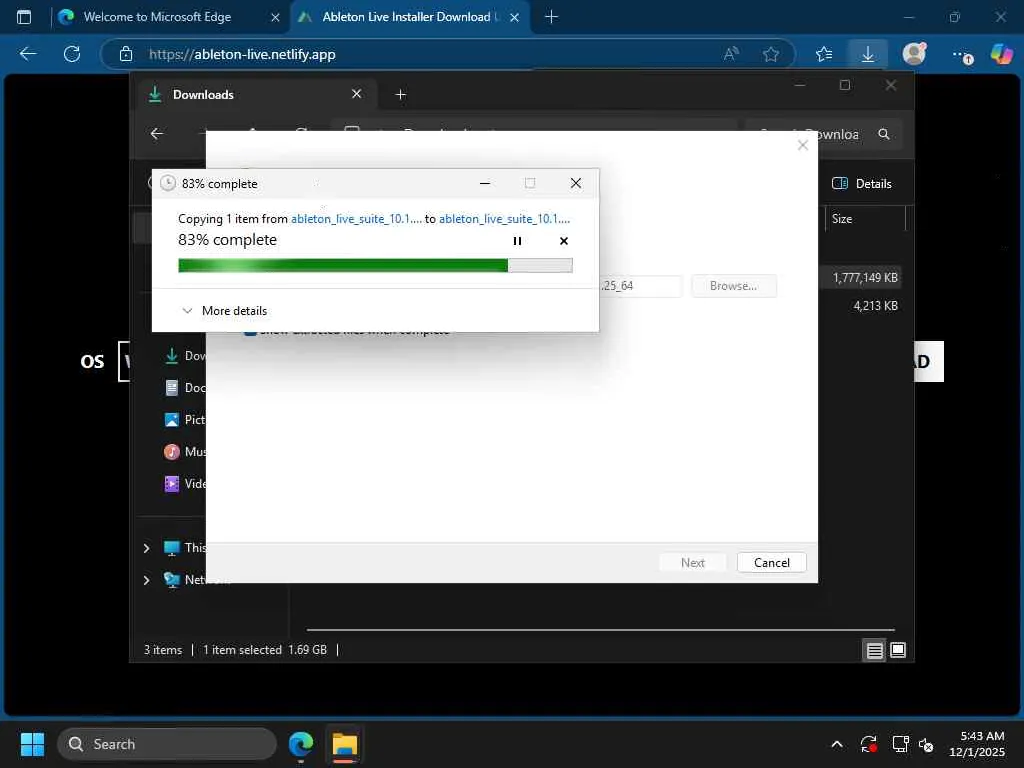Open Downloads in the Explorer sidebar

tap(184, 356)
